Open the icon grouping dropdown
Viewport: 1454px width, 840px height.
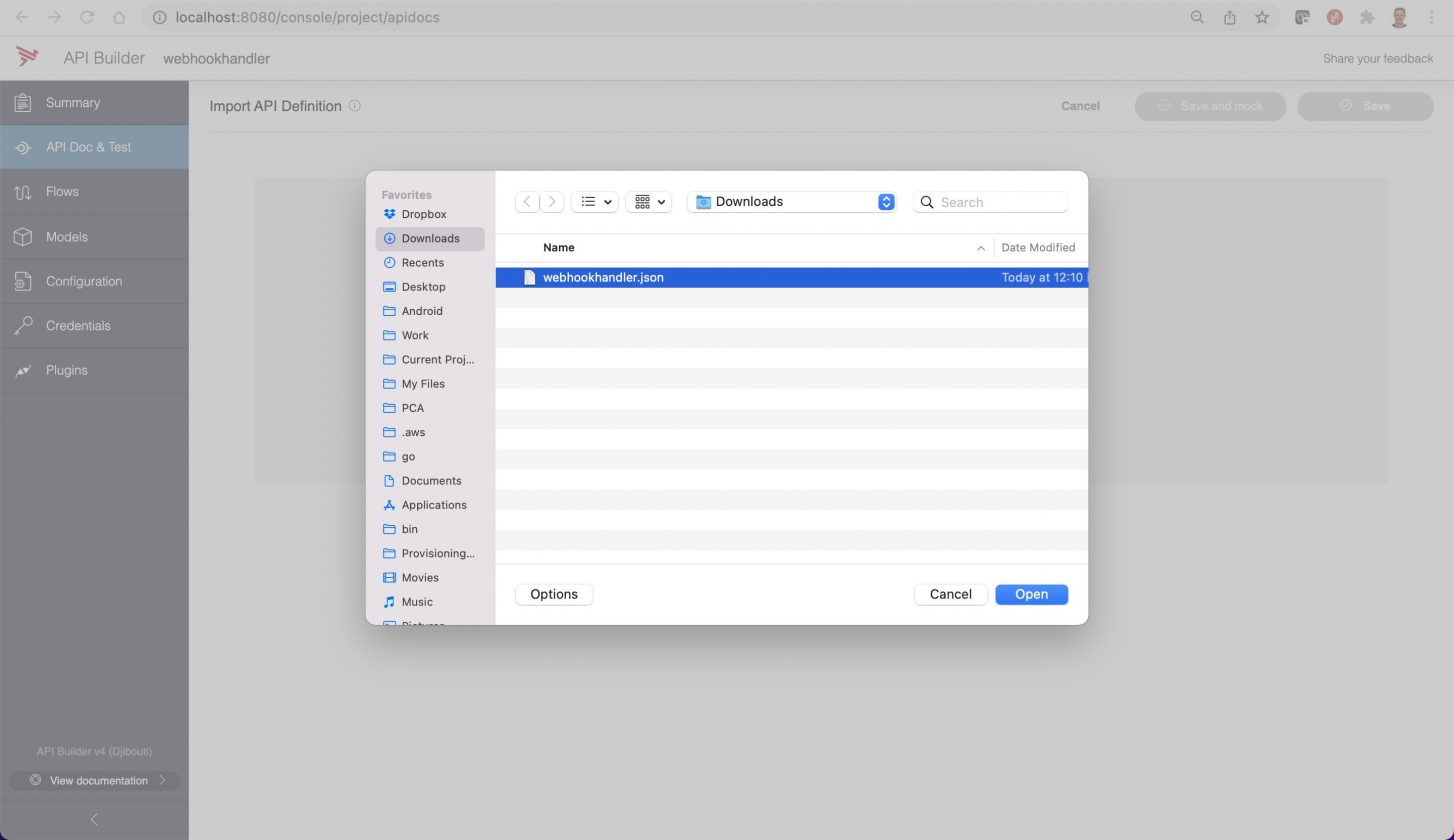[649, 202]
